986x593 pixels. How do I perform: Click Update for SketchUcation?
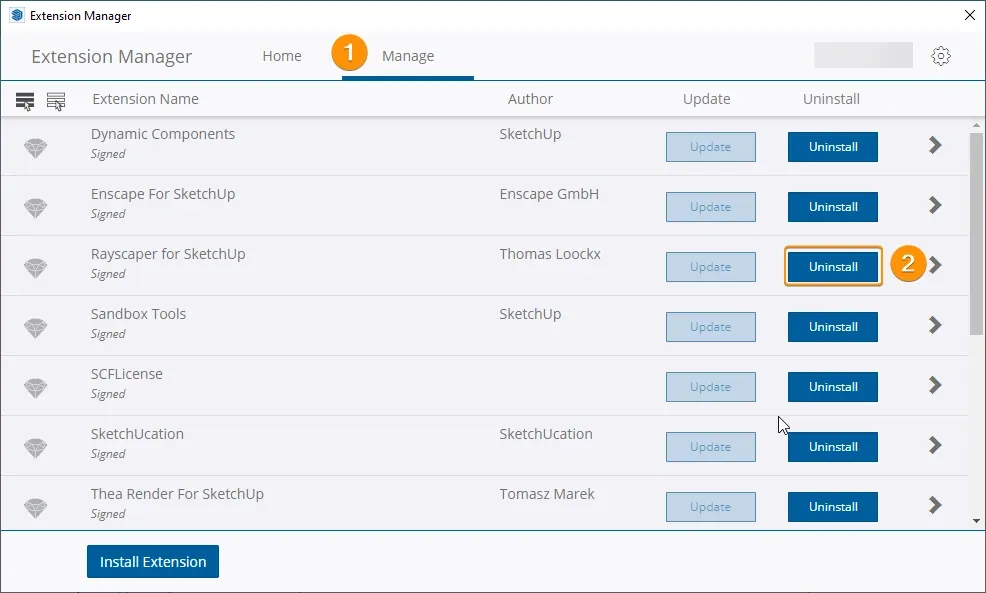pos(711,447)
